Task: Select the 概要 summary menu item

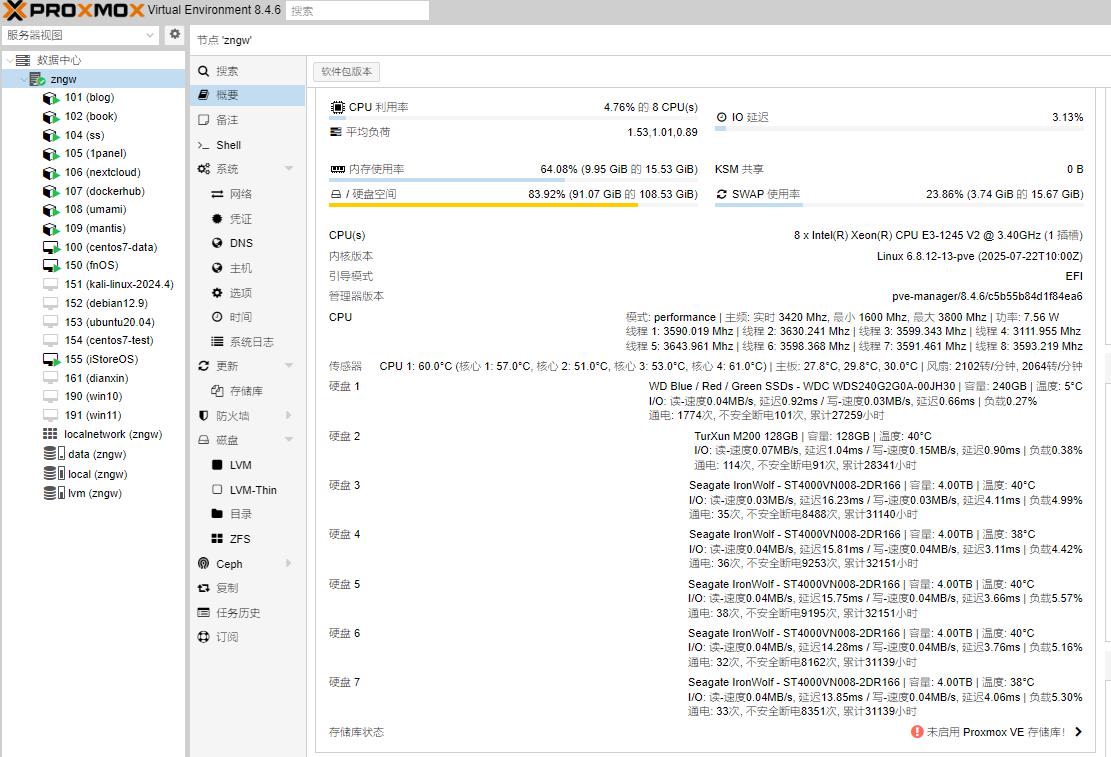Action: (x=228, y=95)
